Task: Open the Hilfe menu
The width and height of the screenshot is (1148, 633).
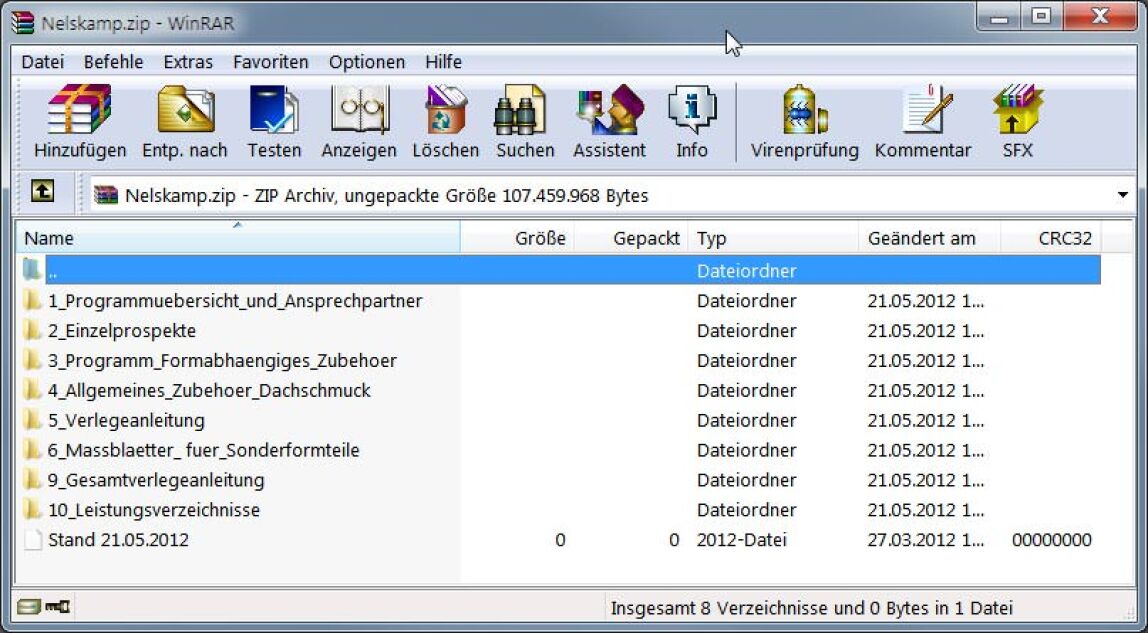Action: click(444, 62)
